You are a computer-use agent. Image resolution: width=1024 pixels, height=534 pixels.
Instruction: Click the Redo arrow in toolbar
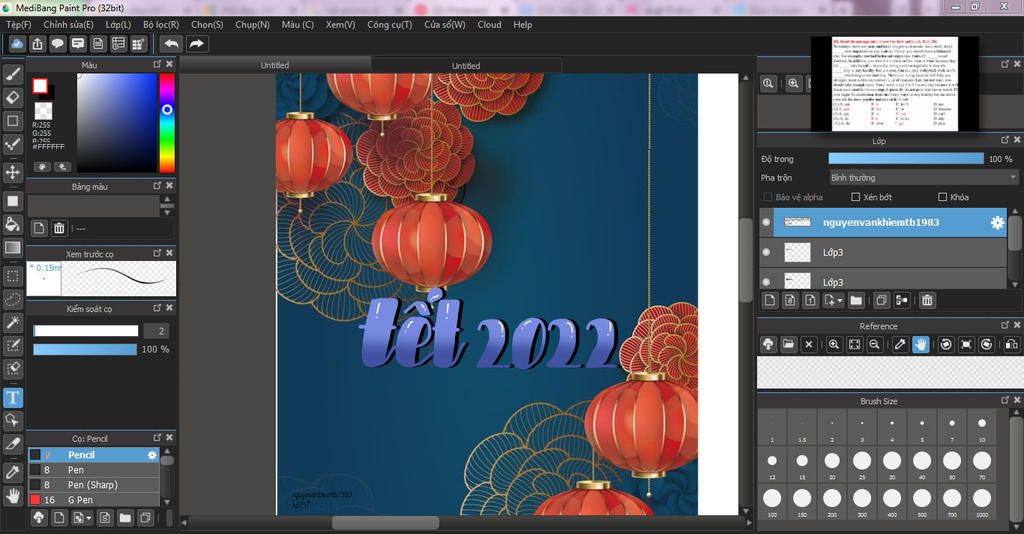[196, 44]
